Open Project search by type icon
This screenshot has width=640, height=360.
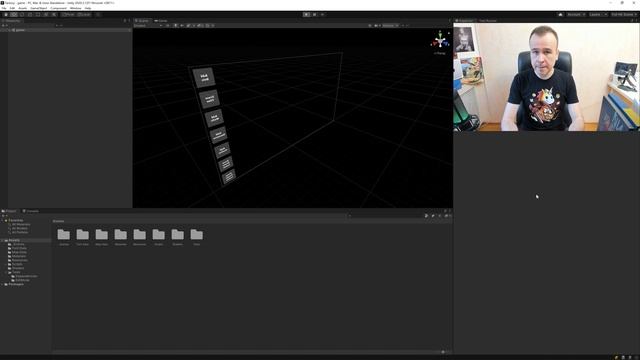(x=426, y=216)
